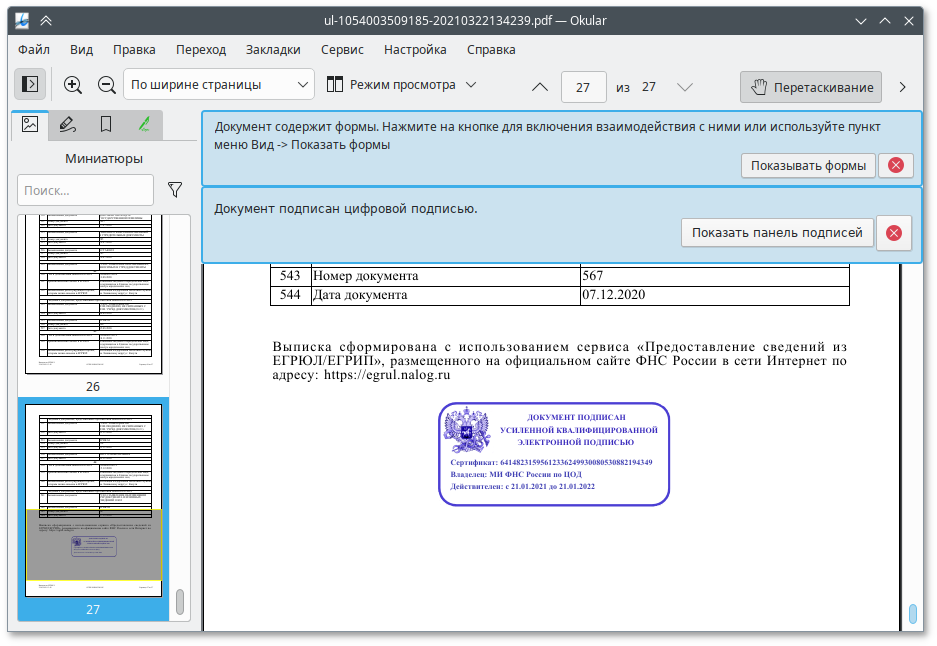The image size is (937, 646).
Task: Open the 'Настройка' menu
Action: pos(415,49)
